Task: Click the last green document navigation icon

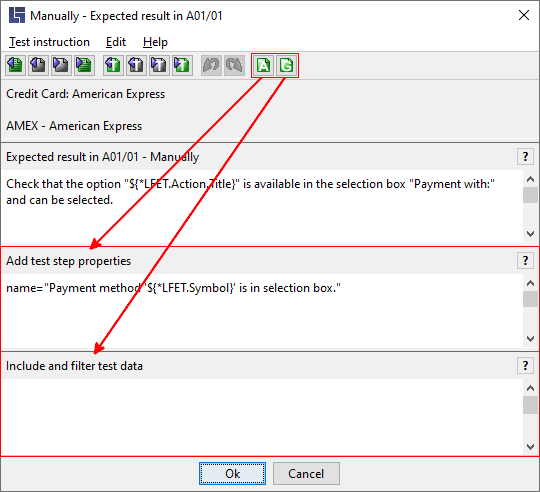Action: 84,65
